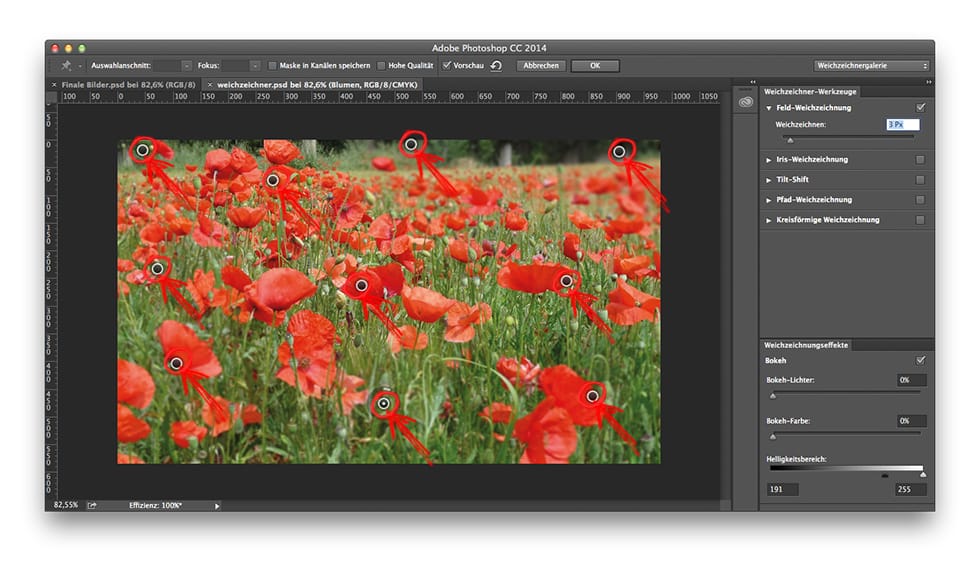Expand the Iris-Weichzeichnung section

coord(769,160)
